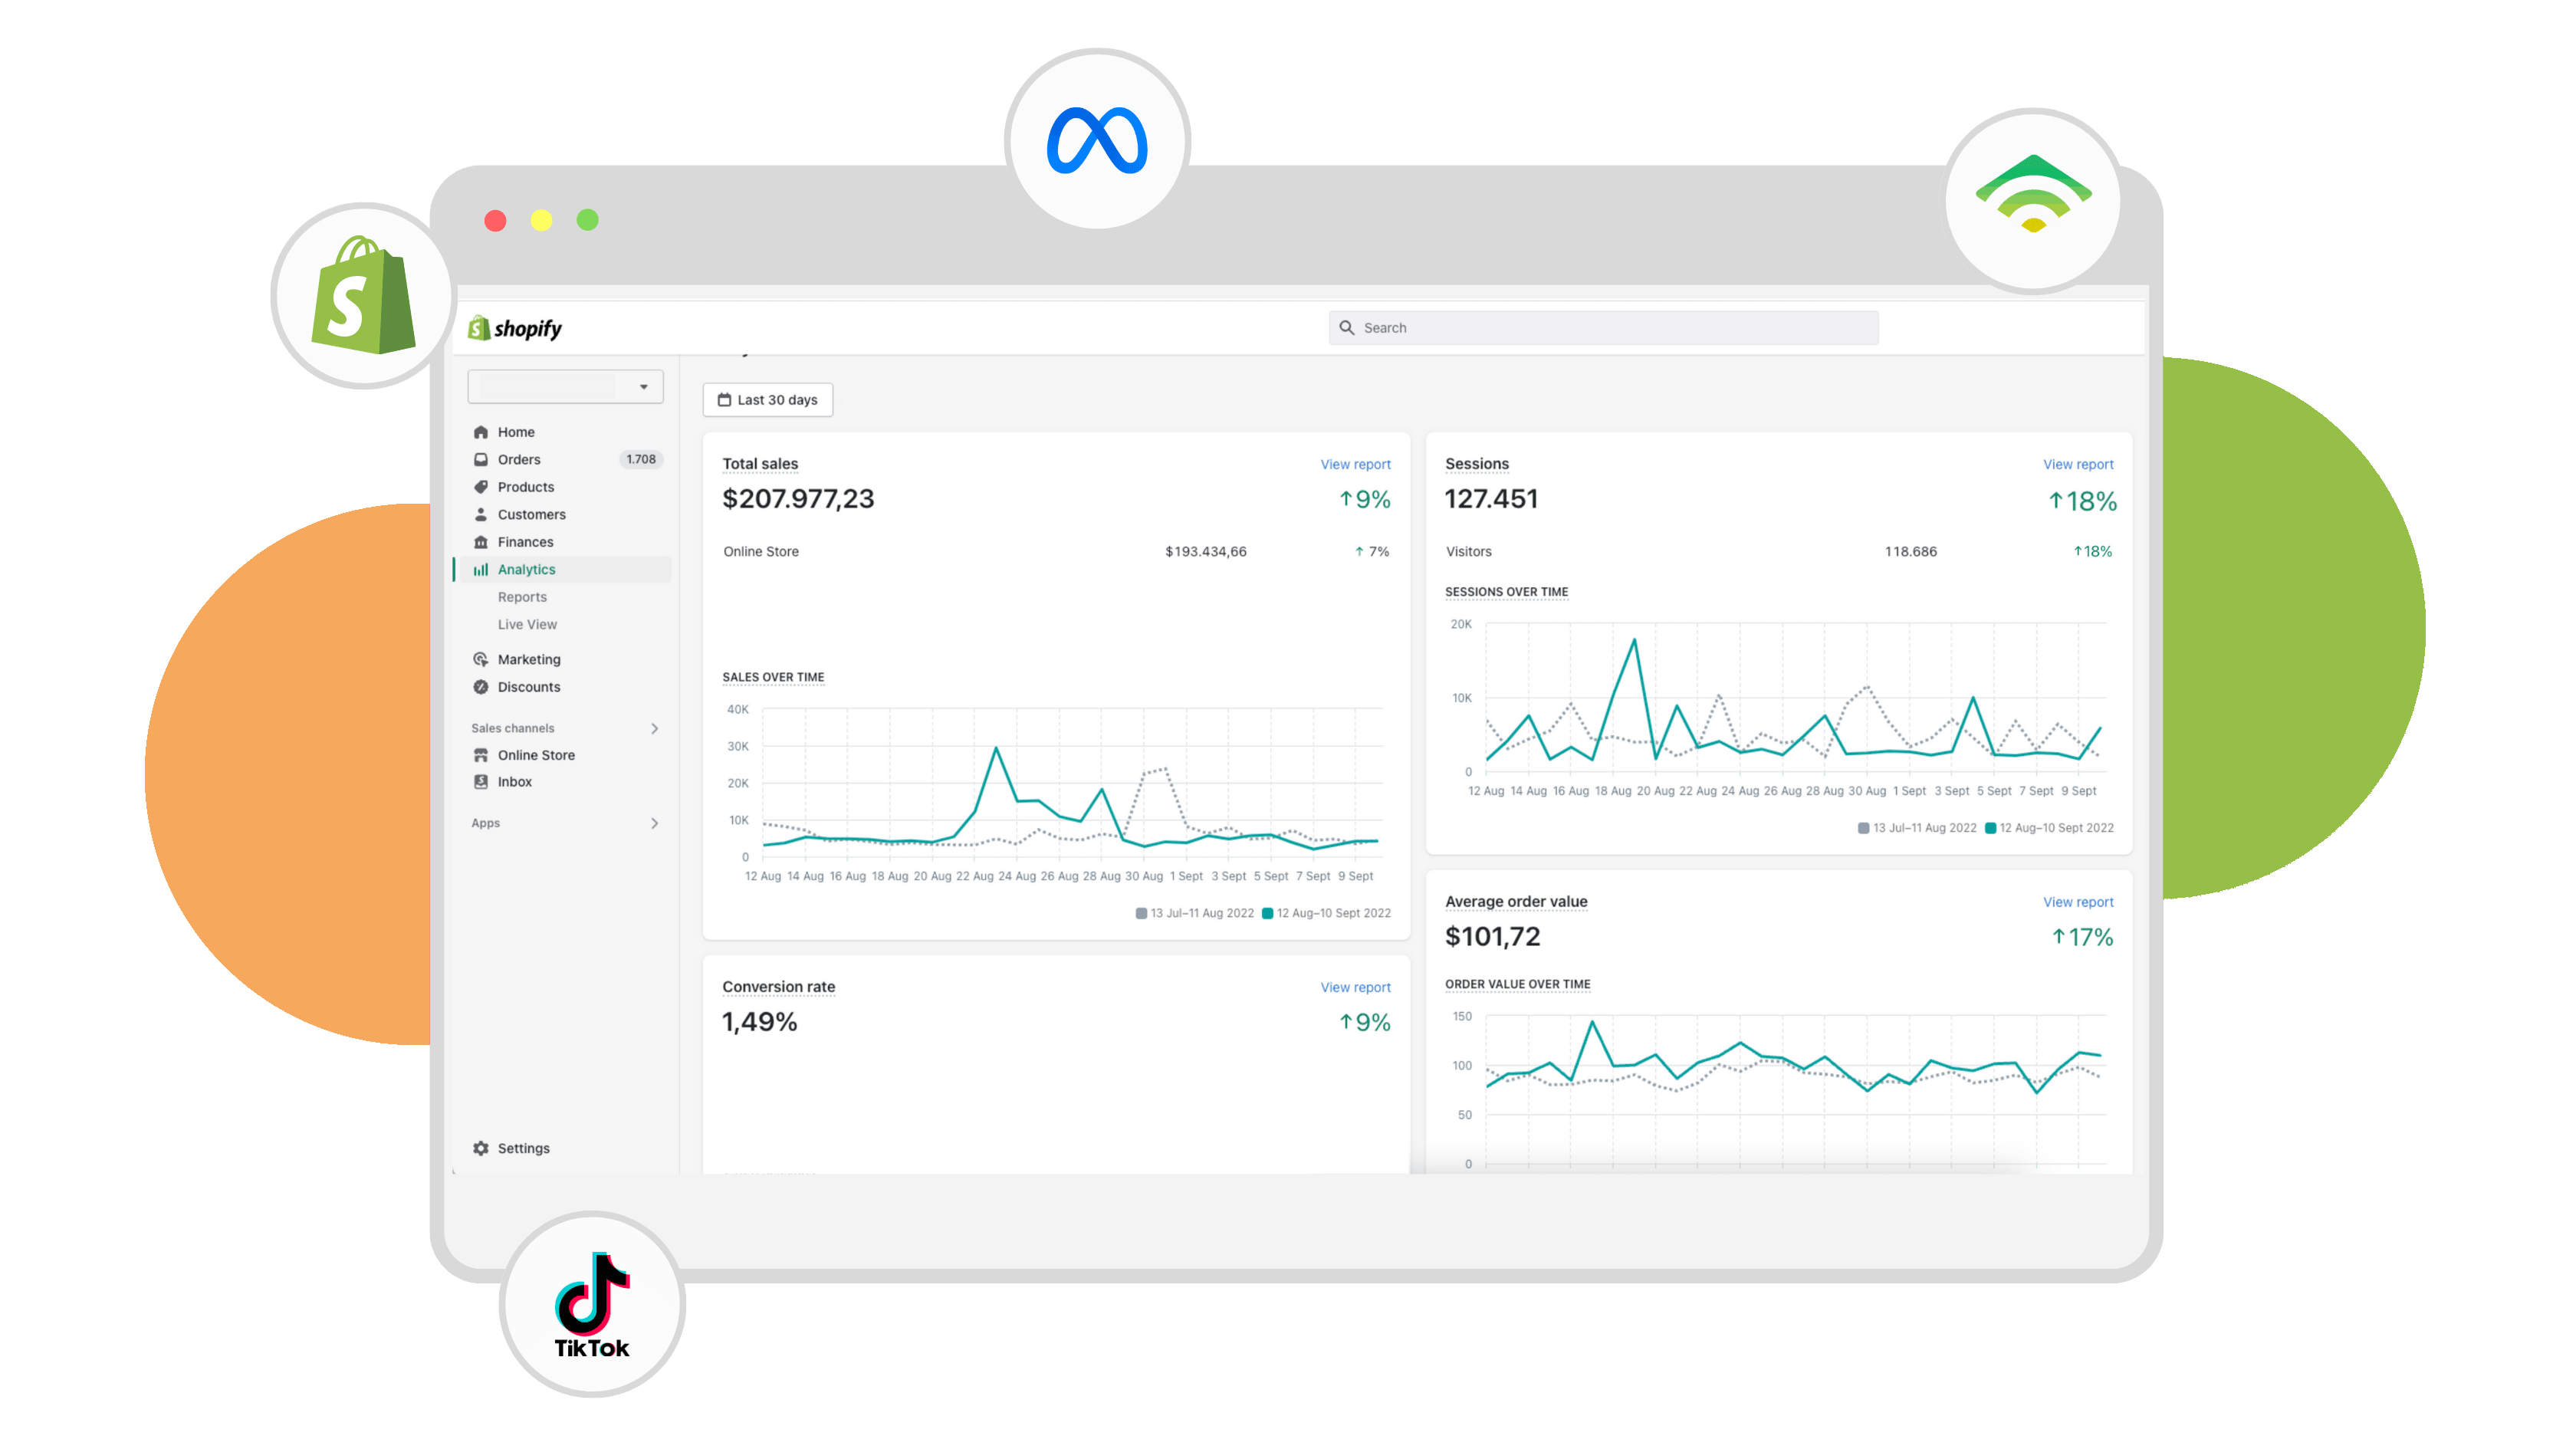This screenshot has width=2576, height=1449.
Task: Open Settings gear icon
Action: pyautogui.click(x=480, y=1148)
